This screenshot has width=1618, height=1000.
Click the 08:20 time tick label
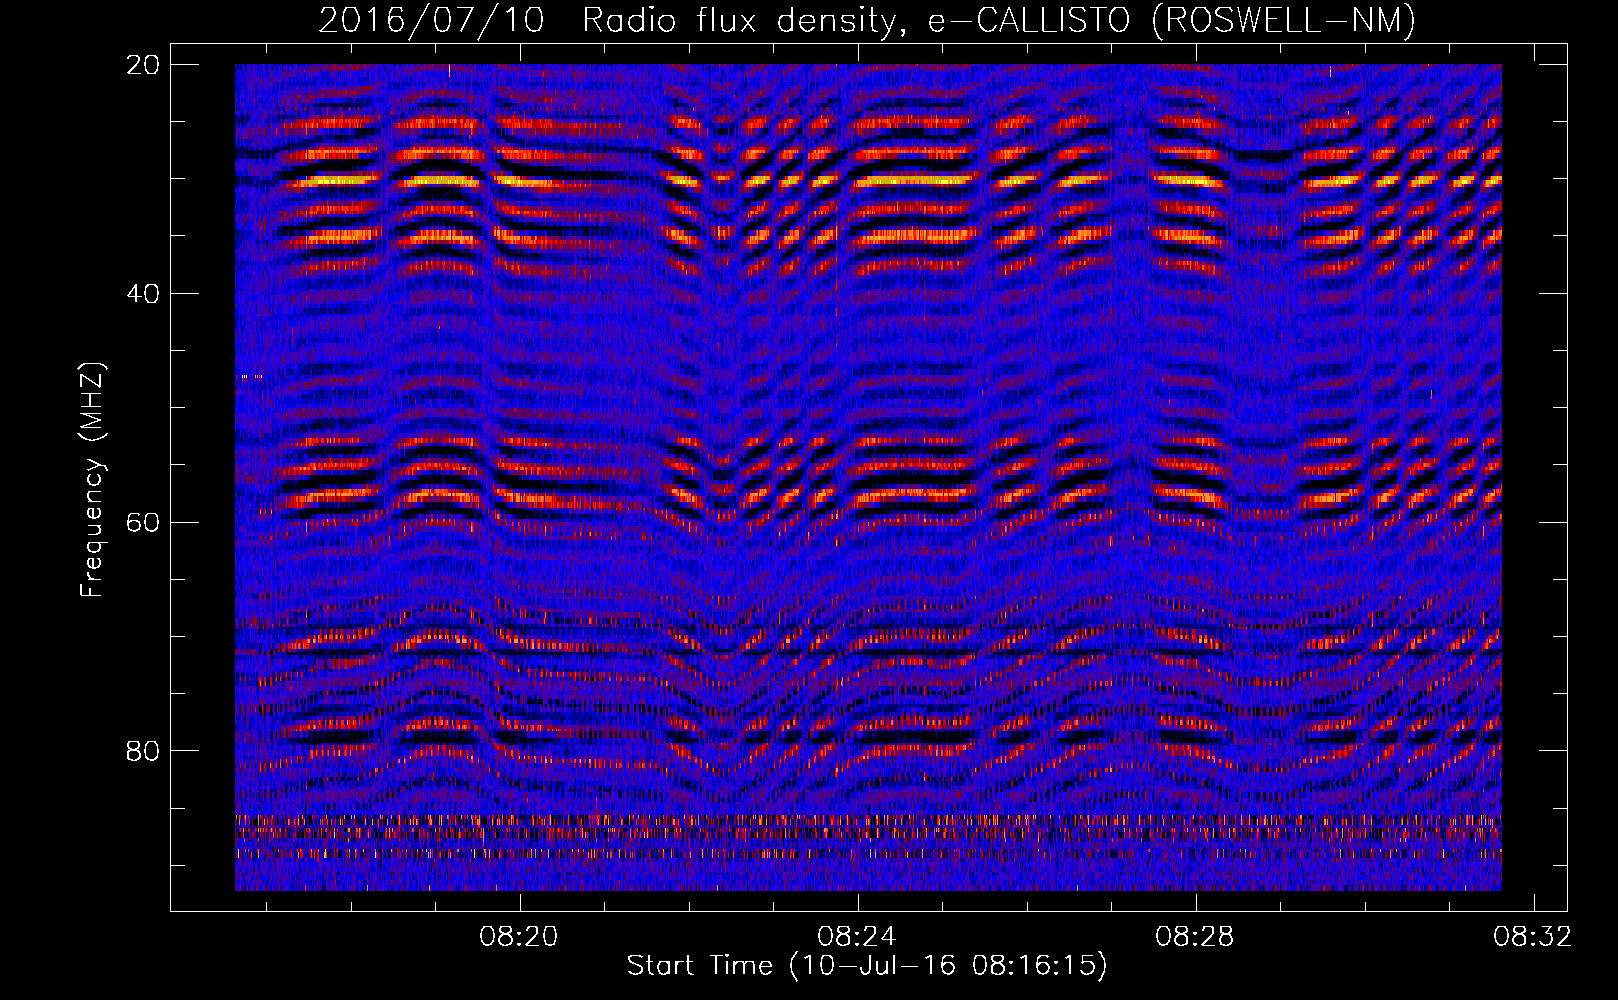coord(519,937)
